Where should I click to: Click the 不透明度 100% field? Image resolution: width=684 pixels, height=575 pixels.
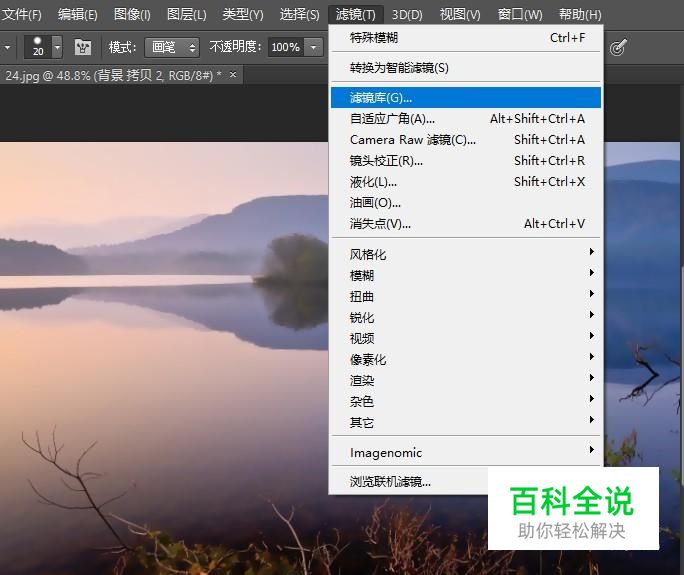tap(286, 47)
